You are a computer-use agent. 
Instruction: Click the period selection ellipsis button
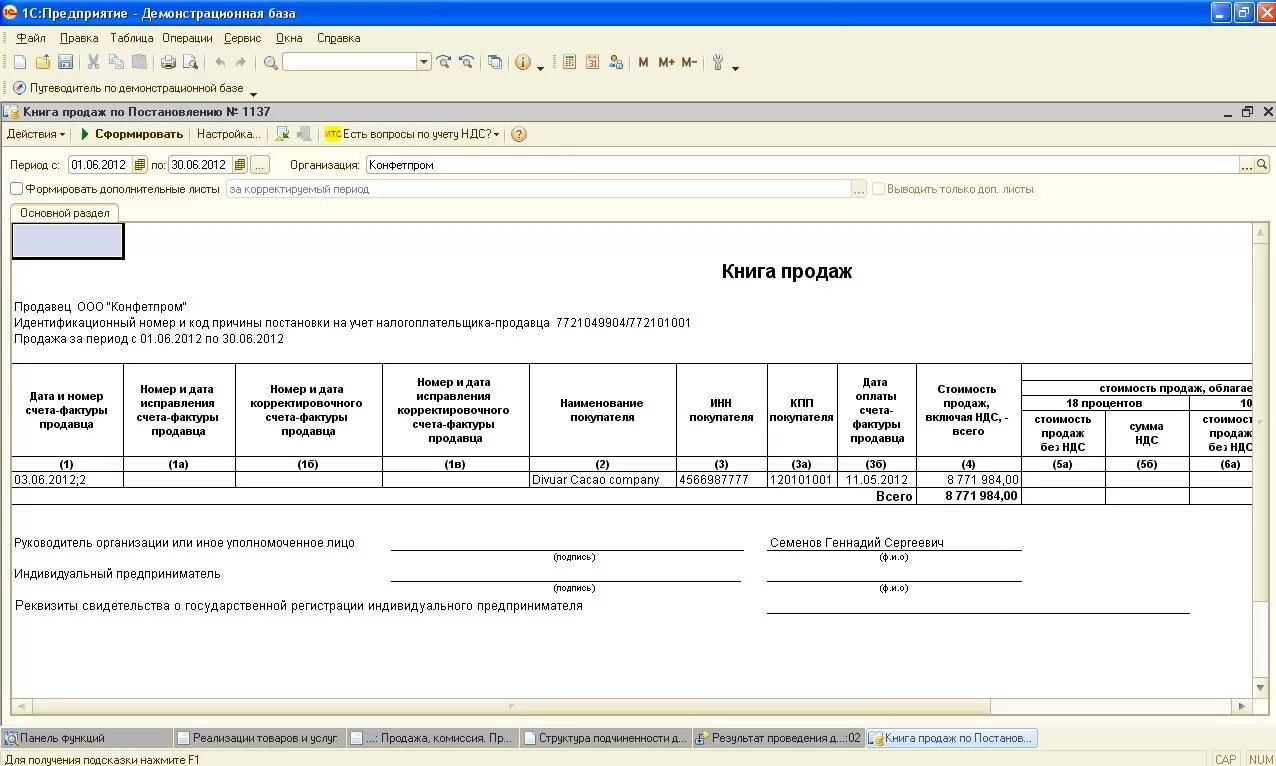pyautogui.click(x=260, y=164)
